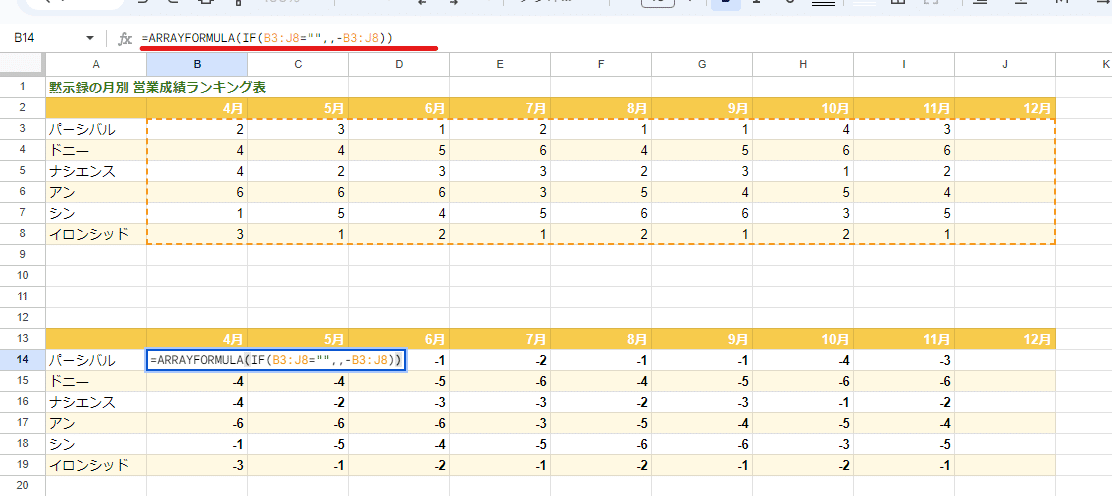
Task: Click the 6月 header cell in row 13
Action: [x=399, y=339]
